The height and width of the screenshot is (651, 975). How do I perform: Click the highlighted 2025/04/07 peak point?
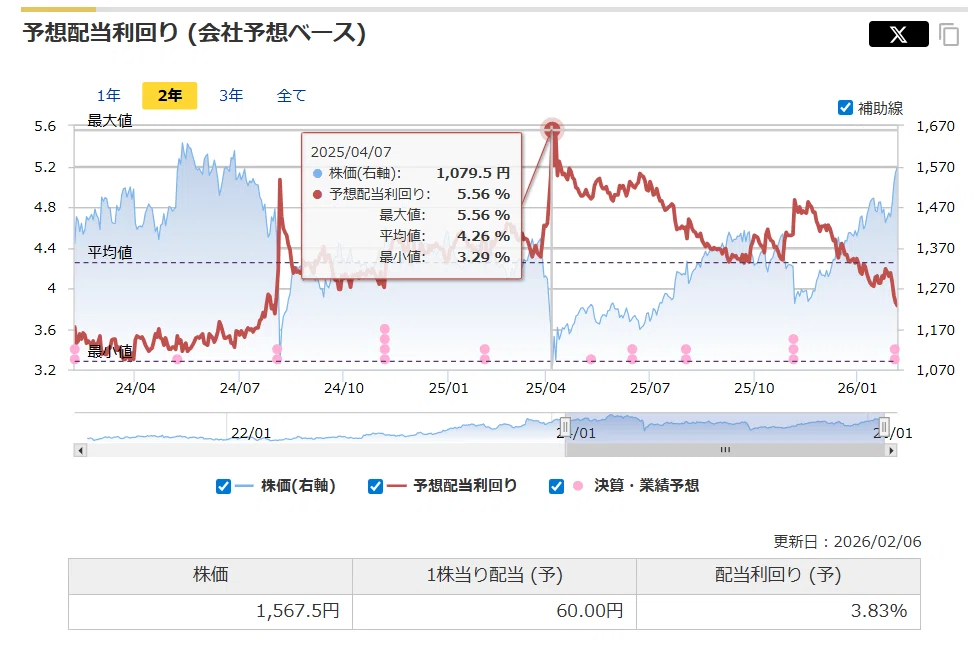pos(552,129)
